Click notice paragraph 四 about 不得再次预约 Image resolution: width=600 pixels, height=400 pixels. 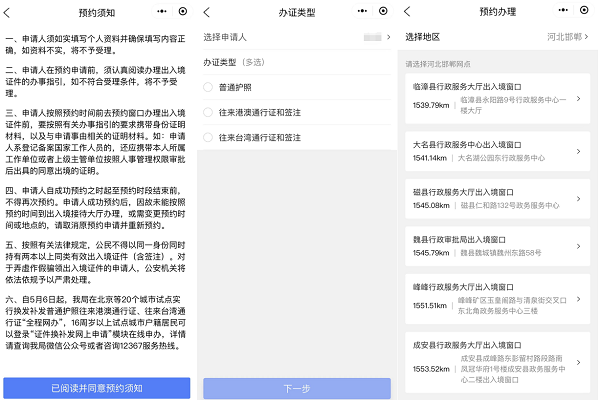pos(95,208)
